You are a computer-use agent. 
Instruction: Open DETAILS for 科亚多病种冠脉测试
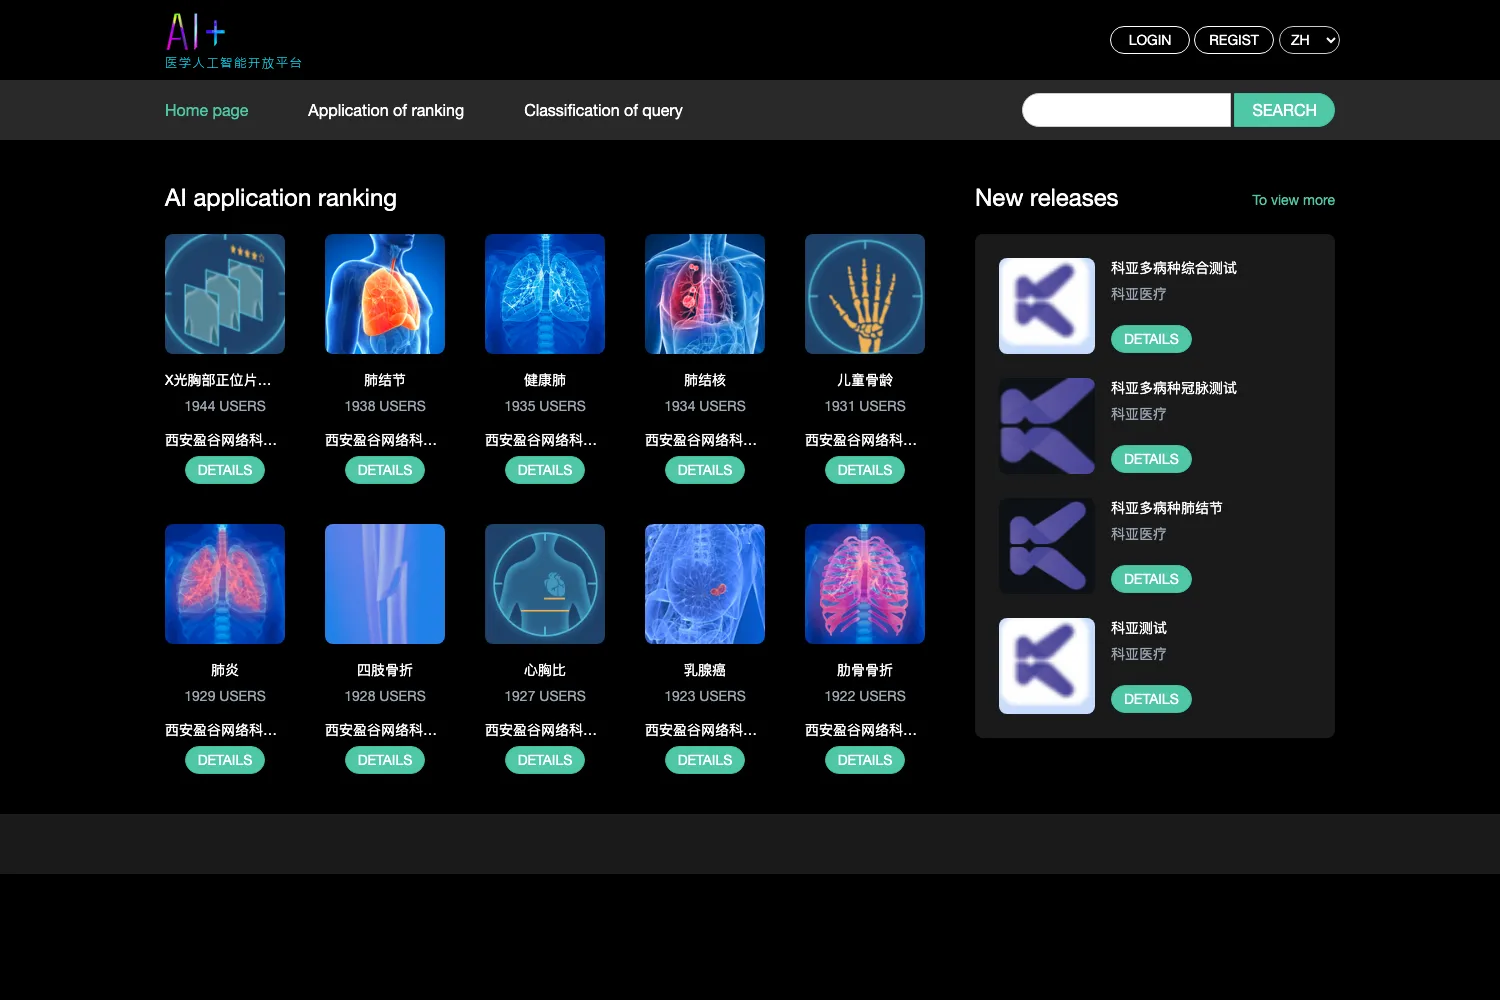1151,459
